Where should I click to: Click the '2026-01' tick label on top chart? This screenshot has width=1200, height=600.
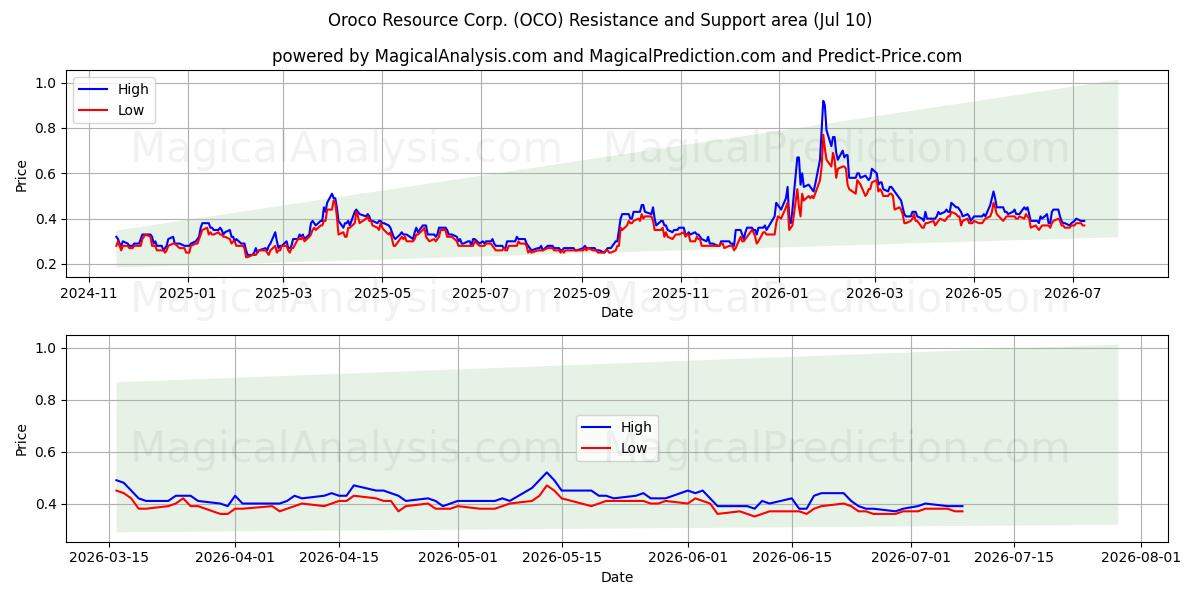(x=778, y=293)
